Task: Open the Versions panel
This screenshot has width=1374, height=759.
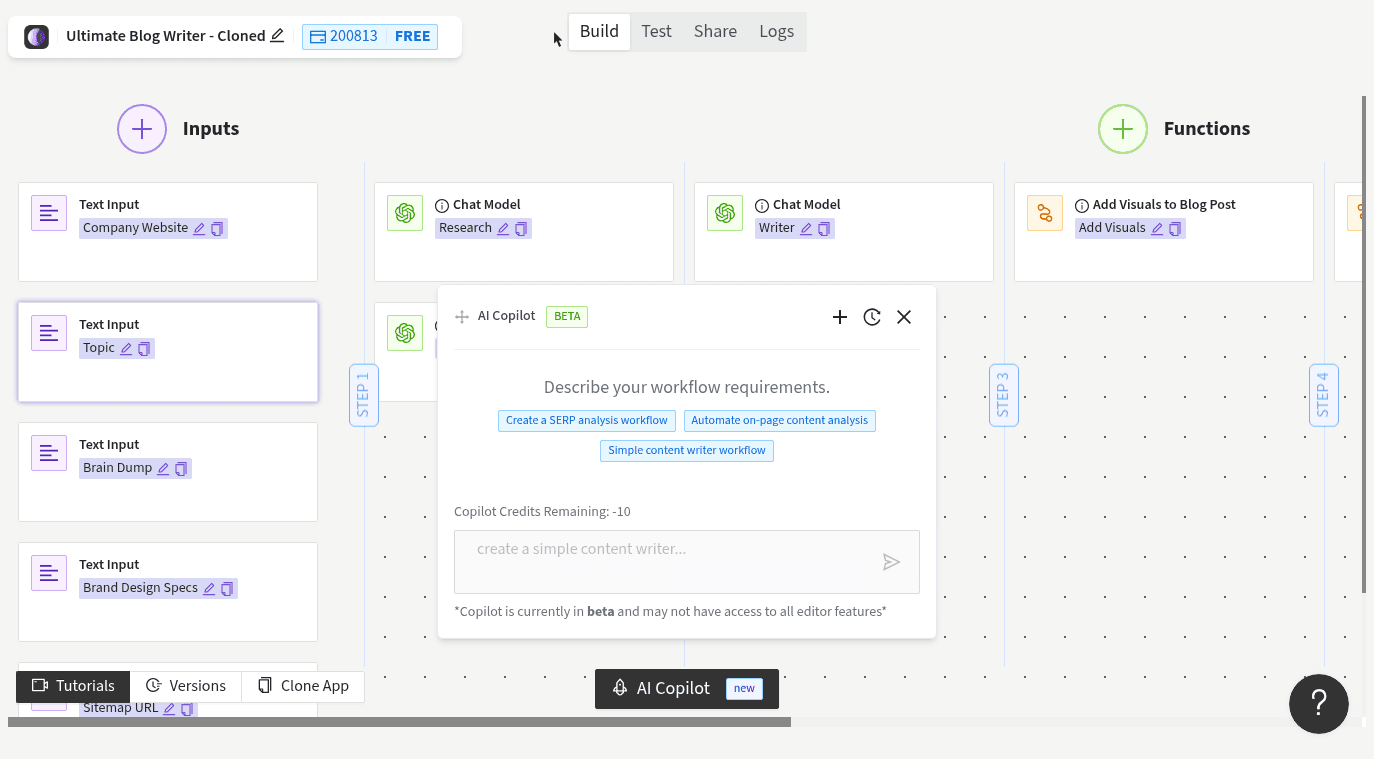Action: pos(186,686)
